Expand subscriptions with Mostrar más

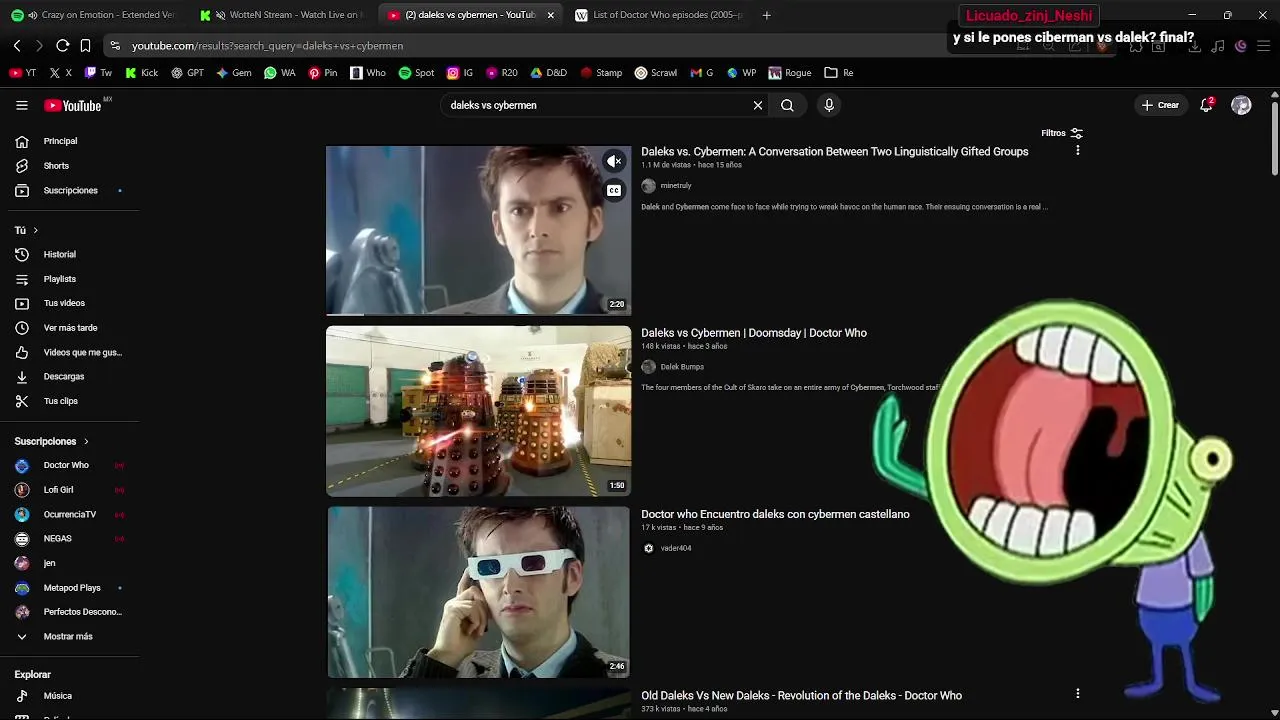point(70,636)
